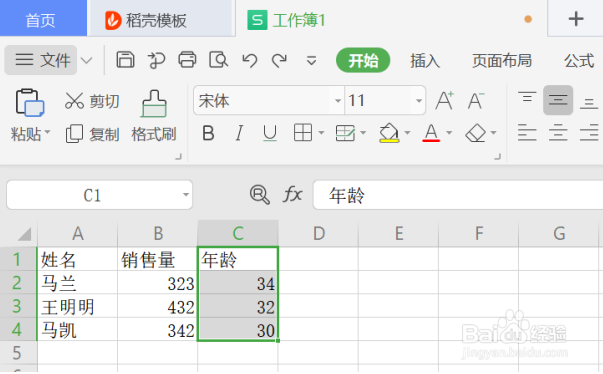The width and height of the screenshot is (603, 374).
Task: Click the export to PDF icon
Action: pos(157,60)
